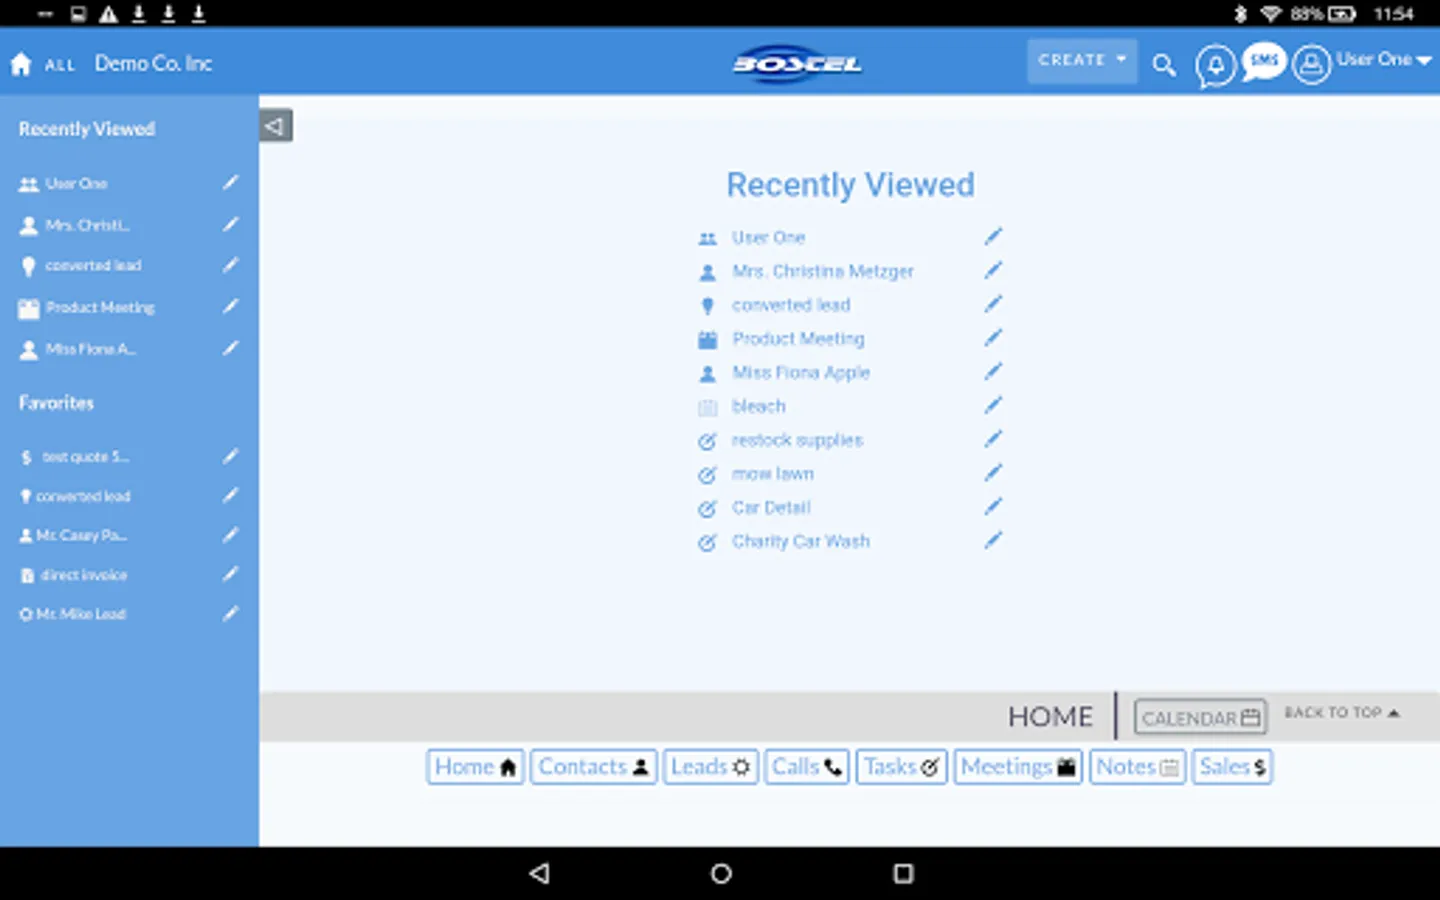Open the Mrs. Christina Metzger contact

click(822, 271)
